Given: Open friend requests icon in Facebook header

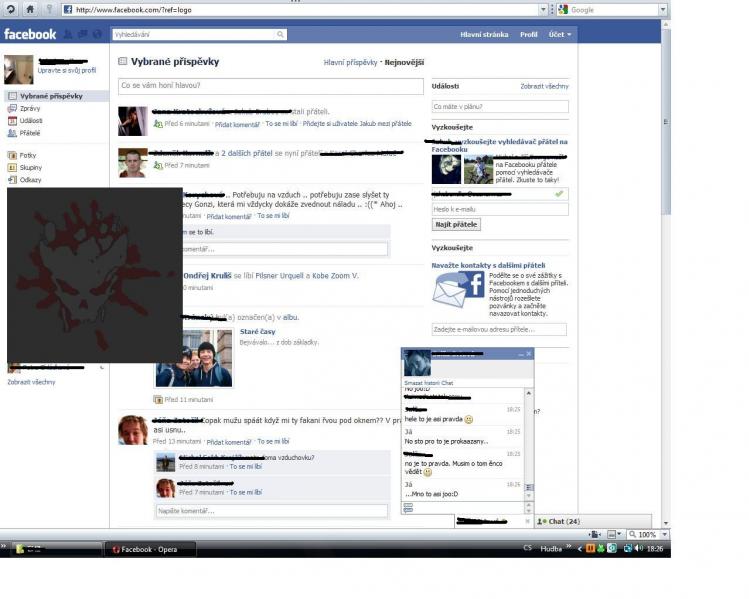Looking at the screenshot, I should [x=68, y=34].
